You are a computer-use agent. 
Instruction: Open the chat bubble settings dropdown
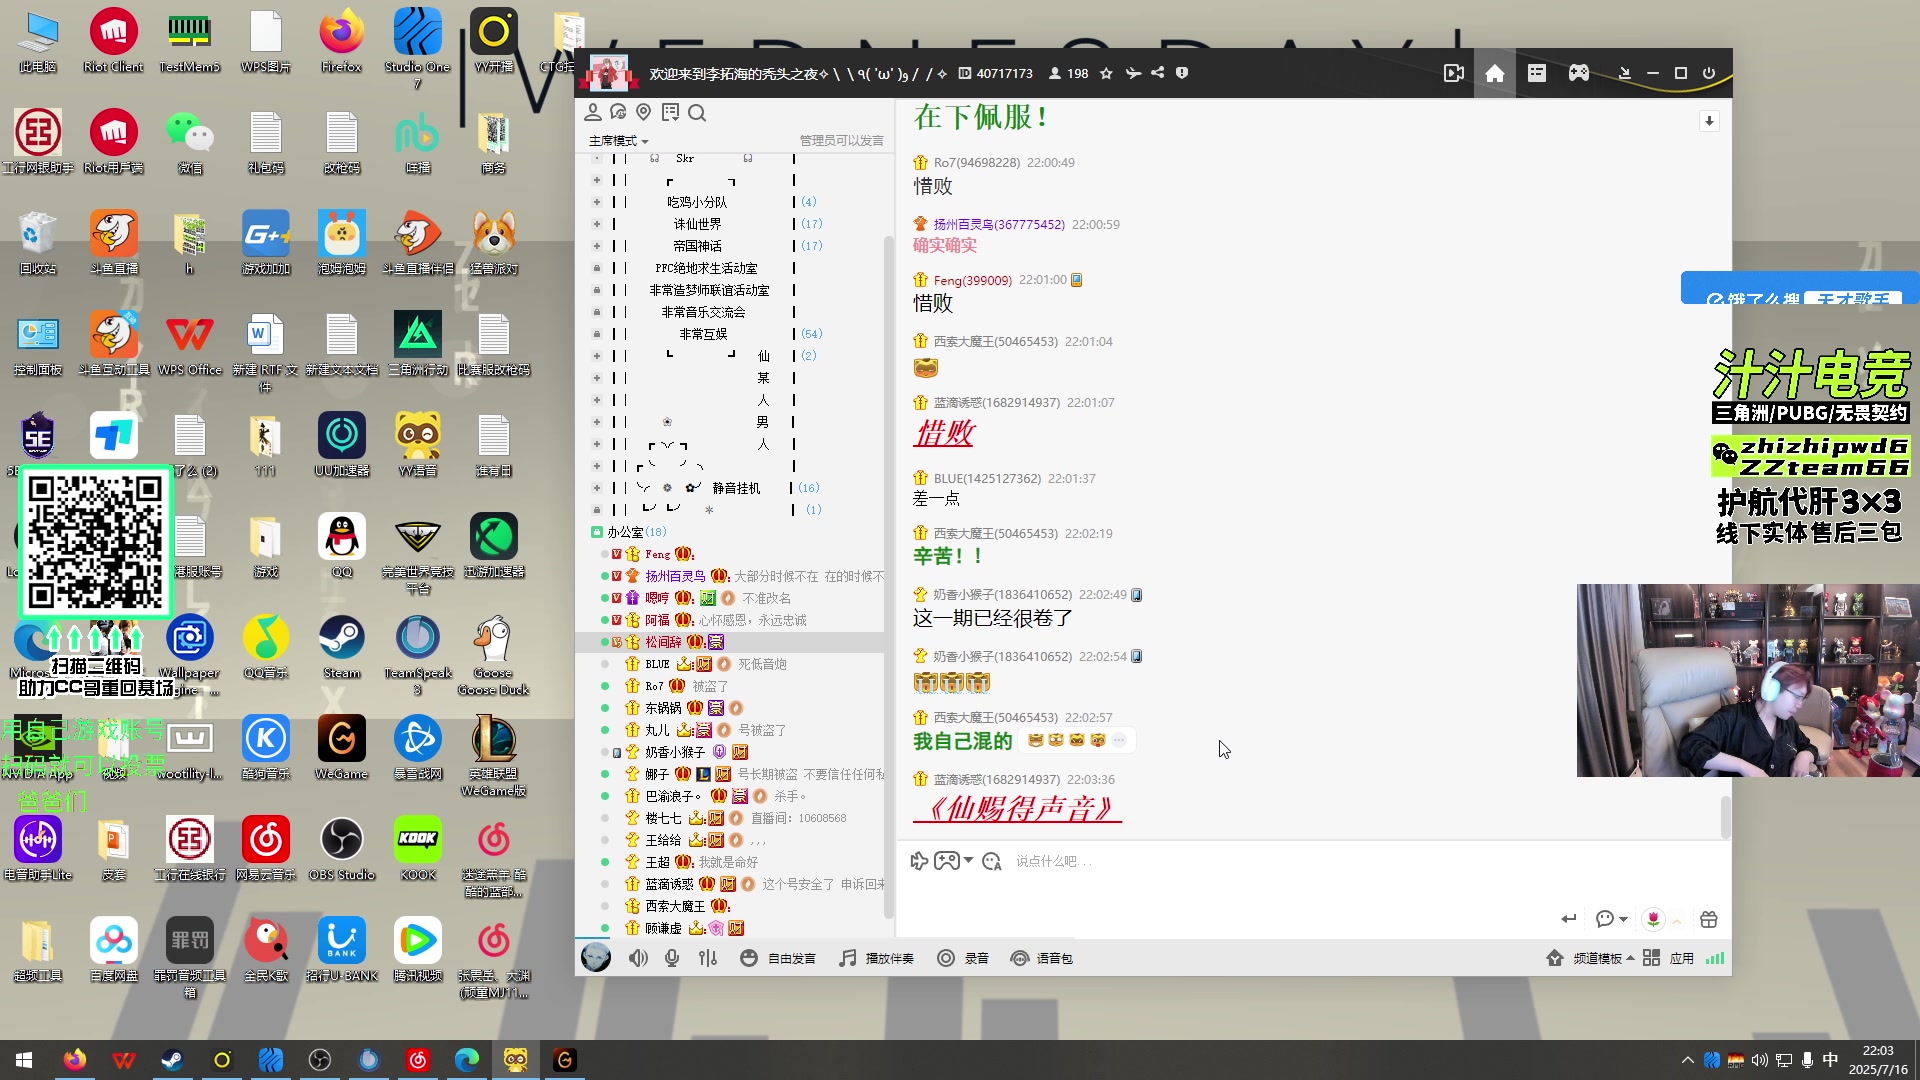(x=1611, y=919)
